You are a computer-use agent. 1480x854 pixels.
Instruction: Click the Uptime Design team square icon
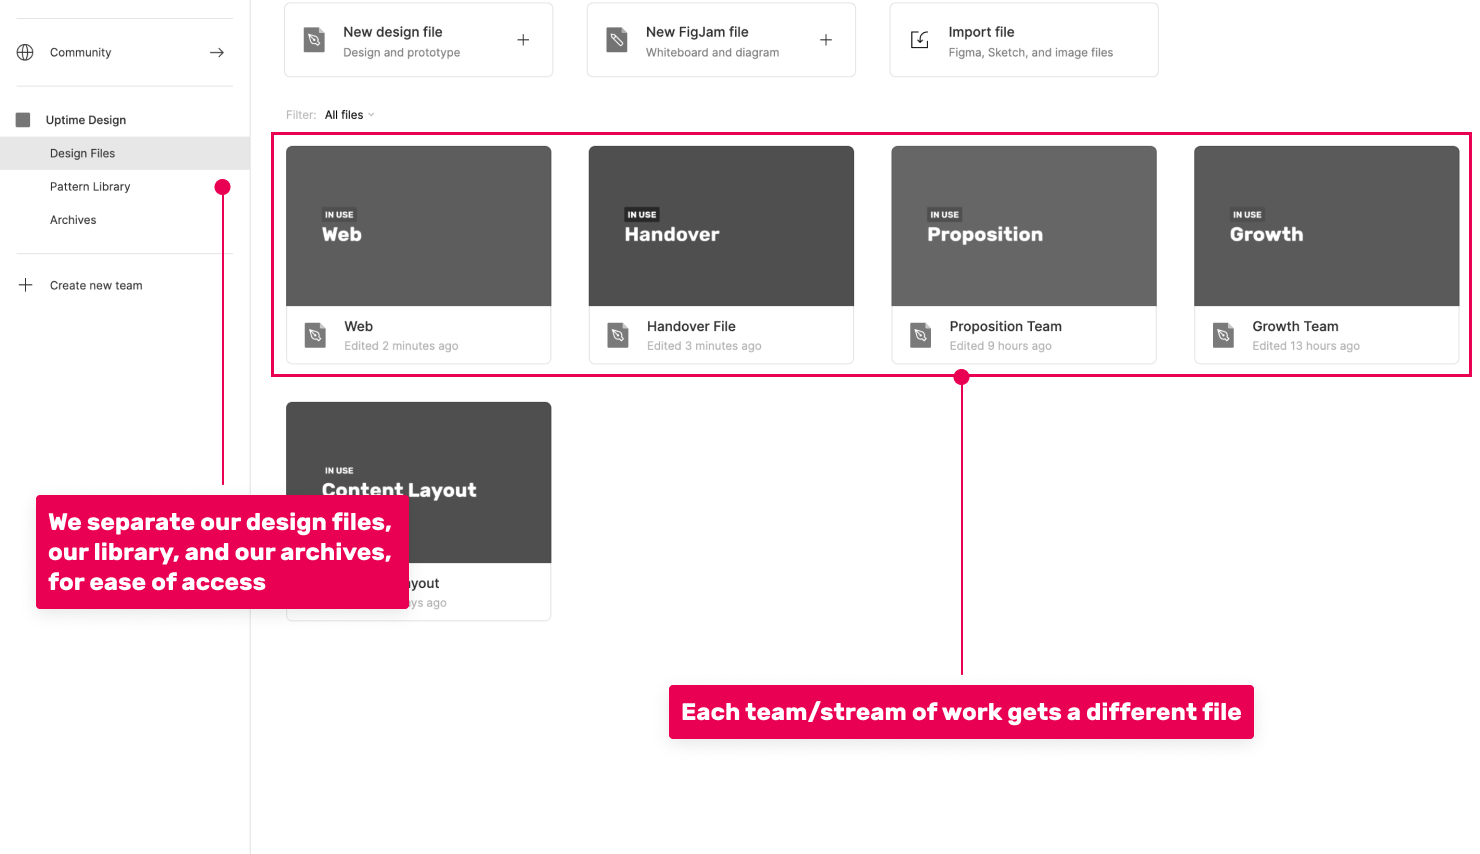click(x=23, y=120)
